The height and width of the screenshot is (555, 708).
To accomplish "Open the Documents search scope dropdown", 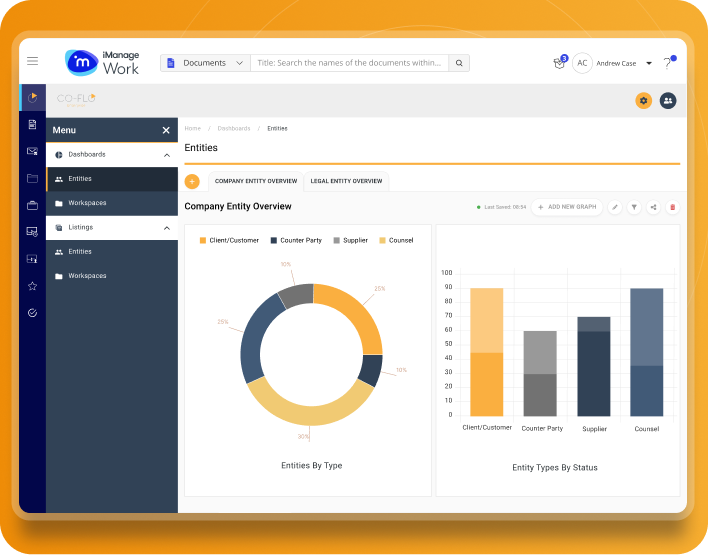I will (205, 63).
